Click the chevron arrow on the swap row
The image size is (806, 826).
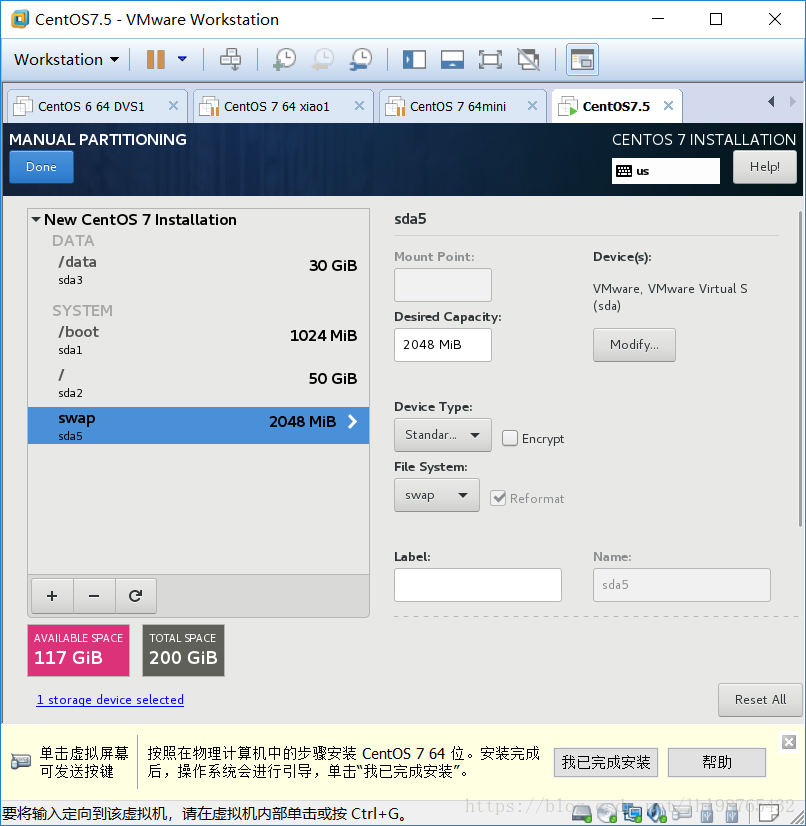coord(352,421)
